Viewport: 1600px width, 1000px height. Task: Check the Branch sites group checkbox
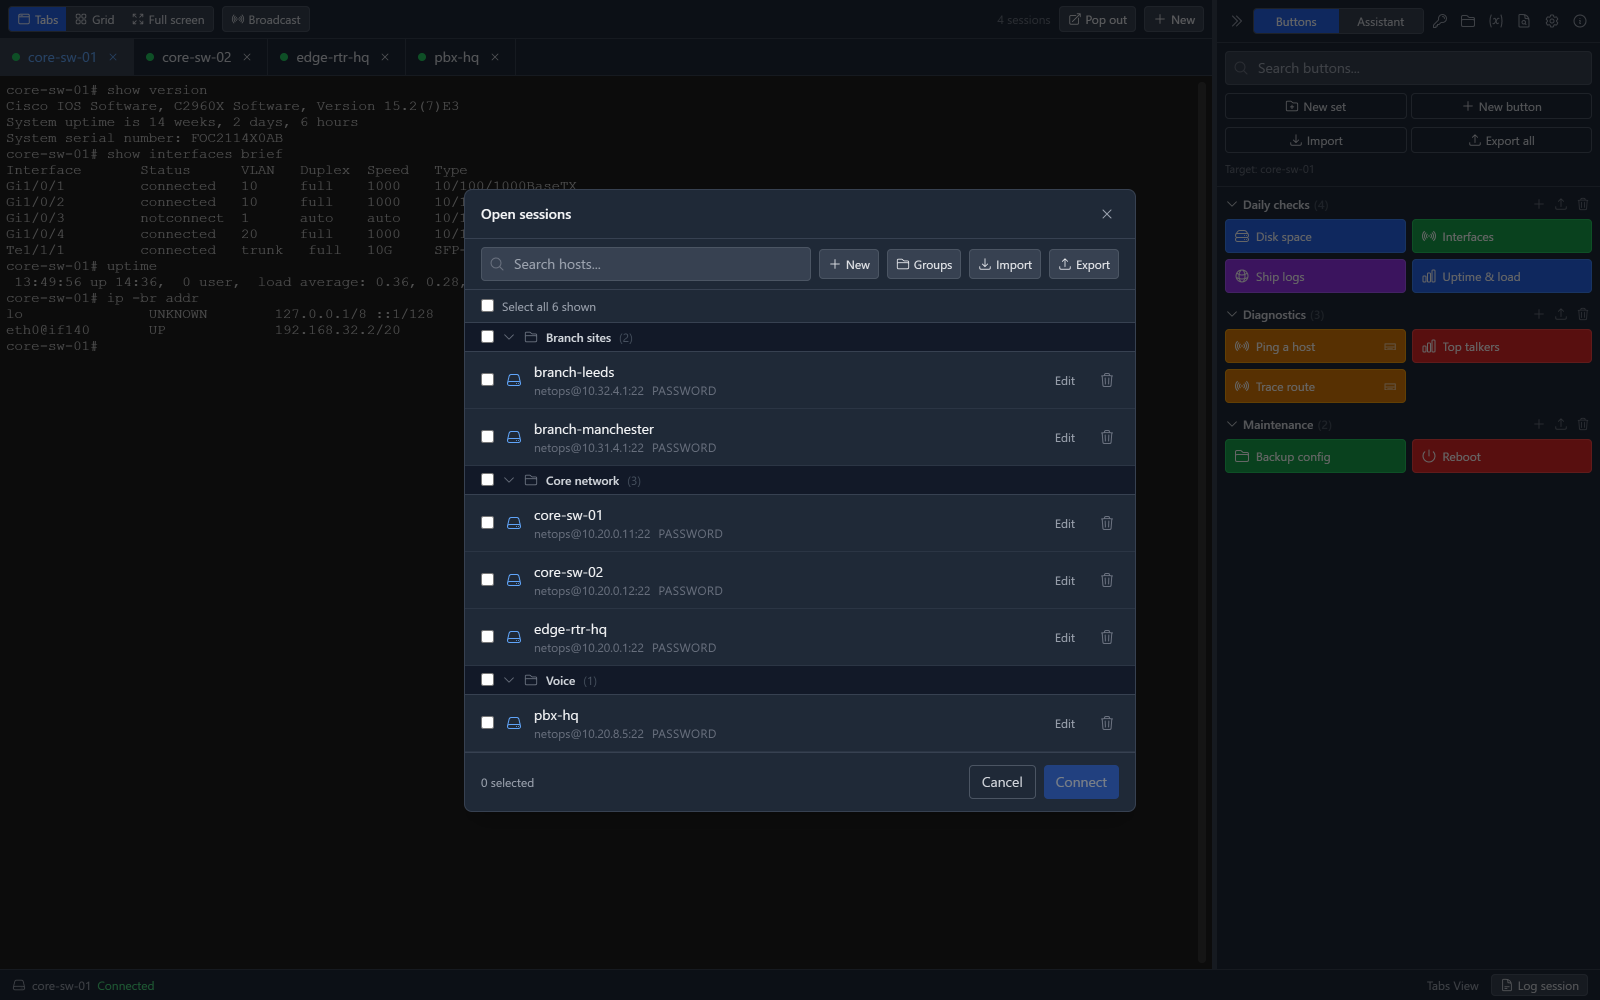pos(488,337)
